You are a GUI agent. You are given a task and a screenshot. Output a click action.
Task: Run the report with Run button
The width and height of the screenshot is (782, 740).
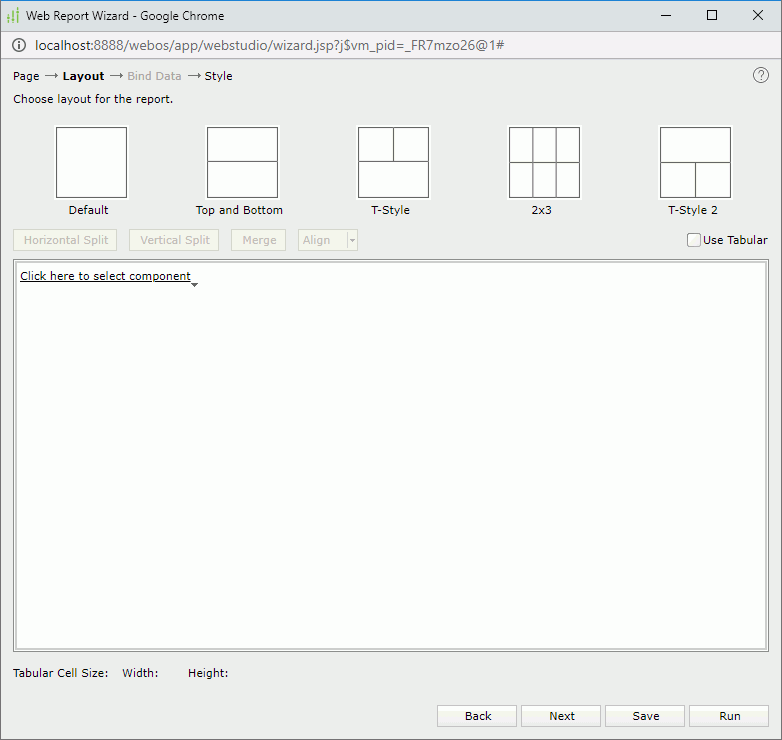[x=729, y=716]
